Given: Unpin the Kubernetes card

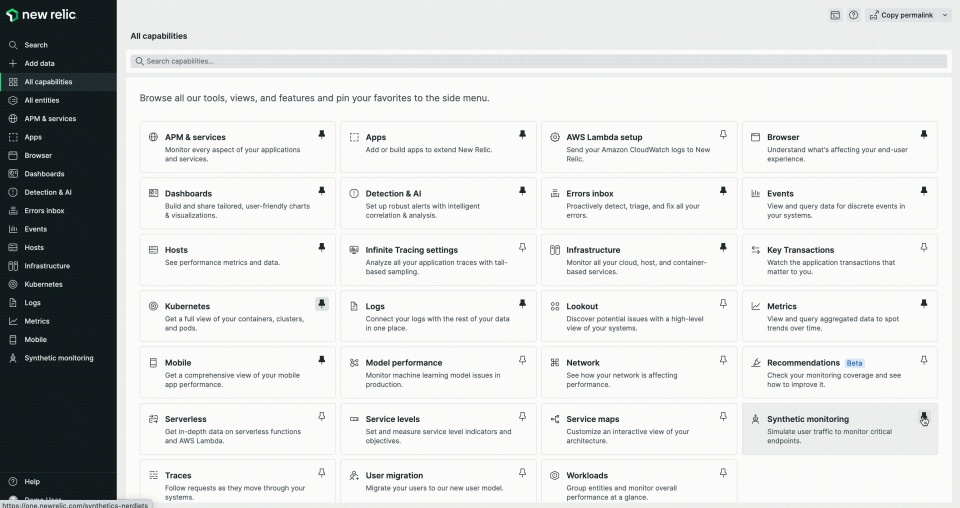Looking at the screenshot, I should point(321,304).
